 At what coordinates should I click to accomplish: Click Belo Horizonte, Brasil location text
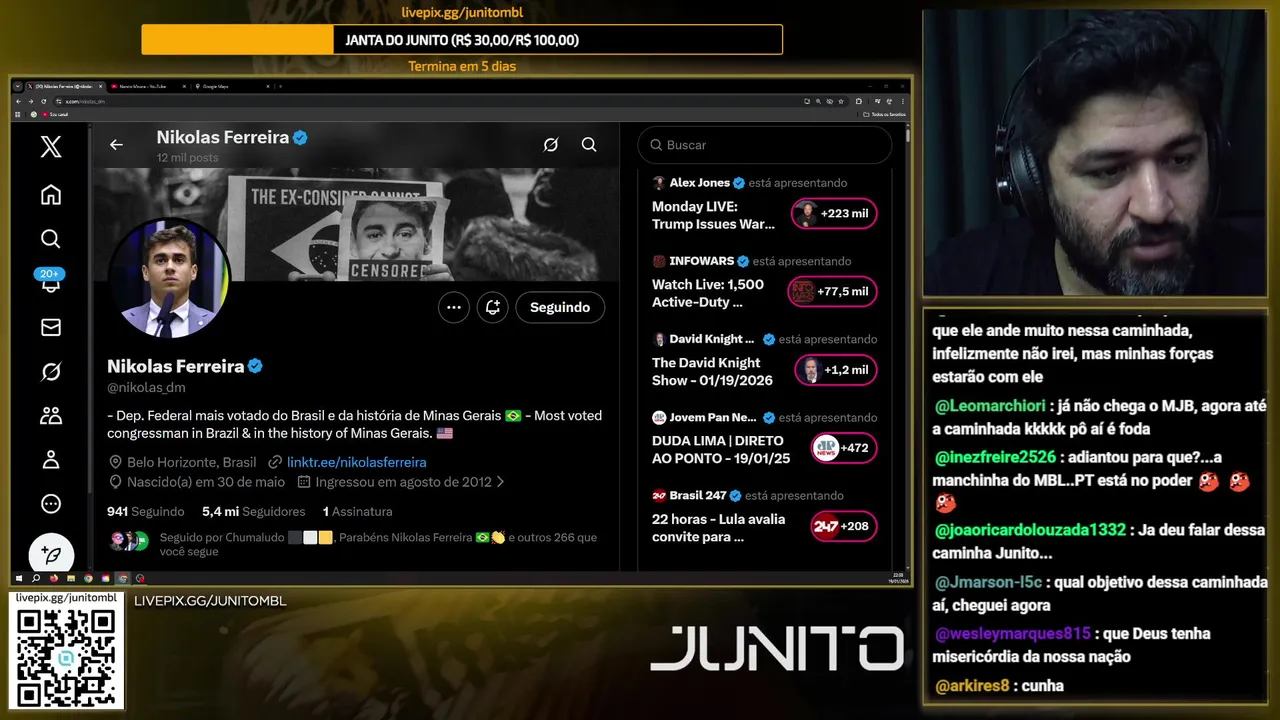[x=191, y=462]
